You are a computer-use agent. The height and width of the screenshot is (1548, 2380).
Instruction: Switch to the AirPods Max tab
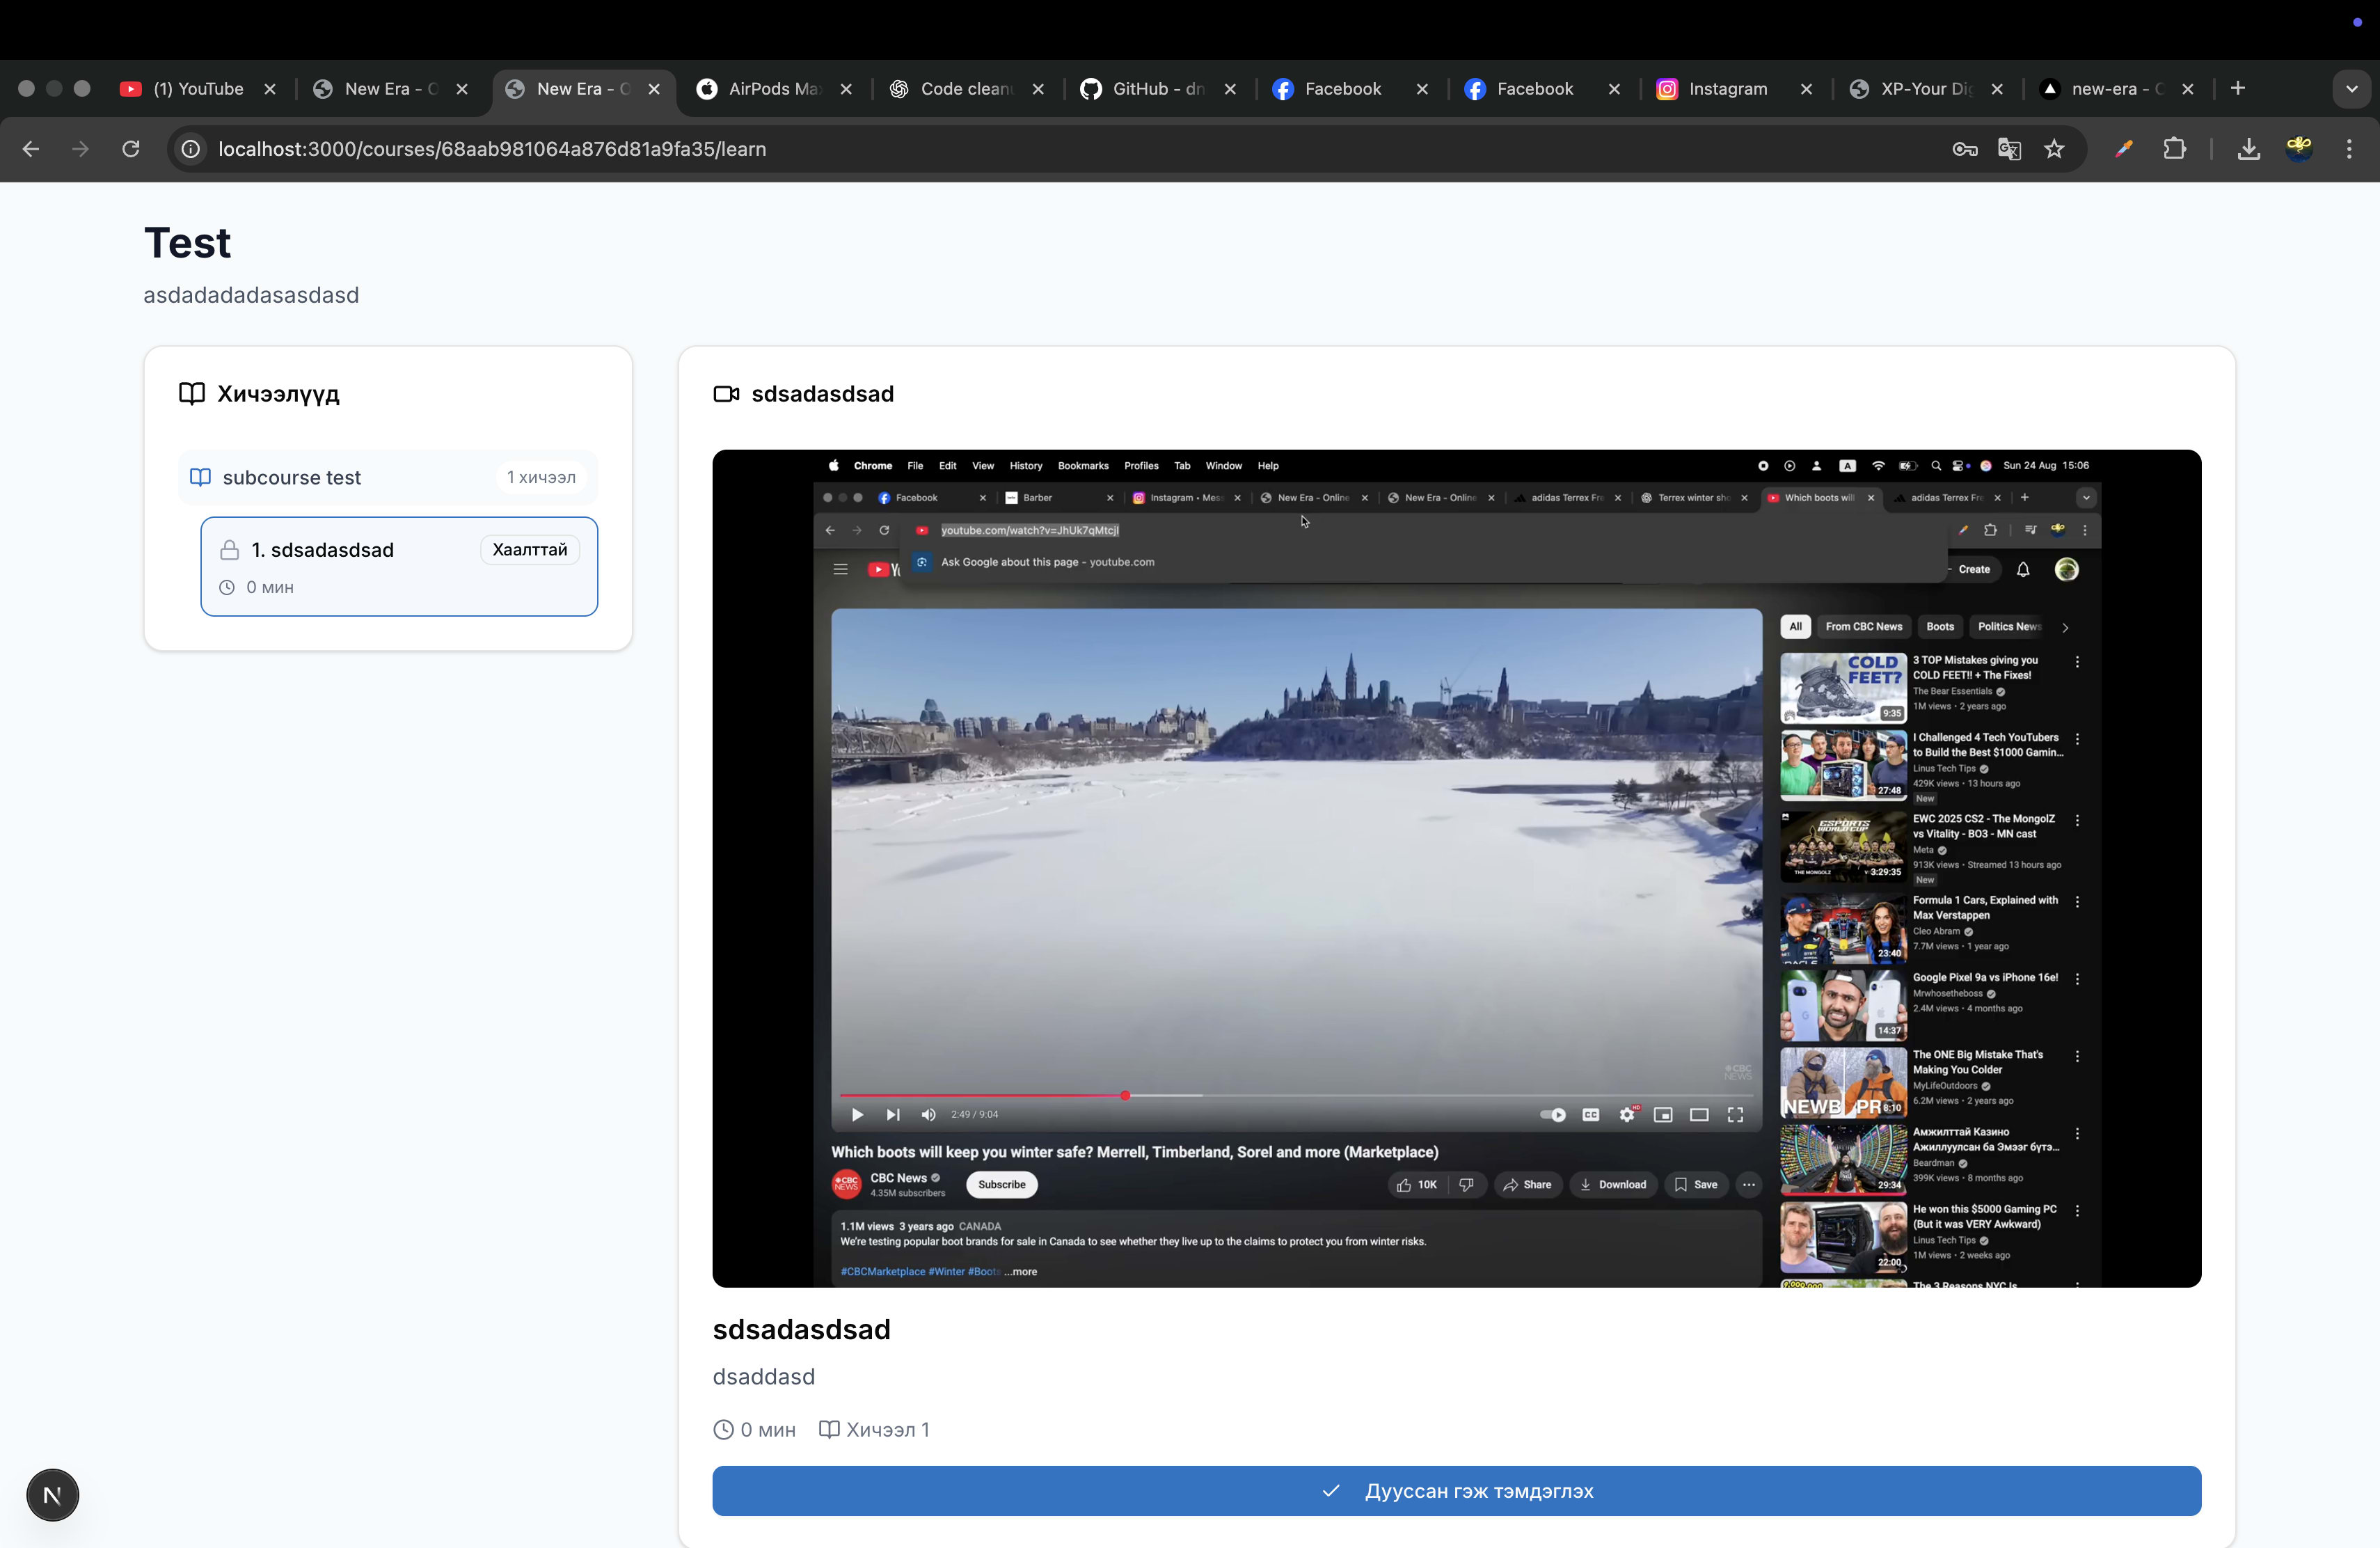[774, 89]
